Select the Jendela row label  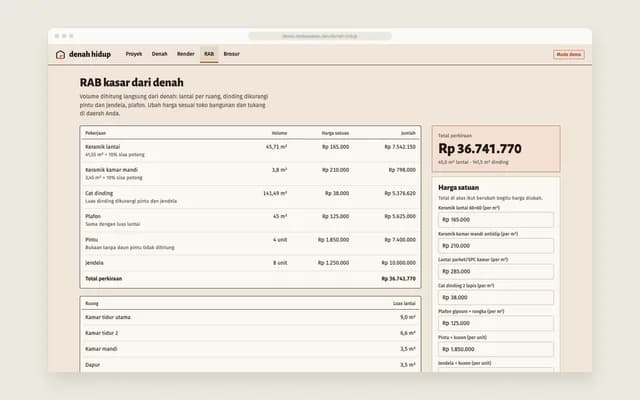coord(94,263)
